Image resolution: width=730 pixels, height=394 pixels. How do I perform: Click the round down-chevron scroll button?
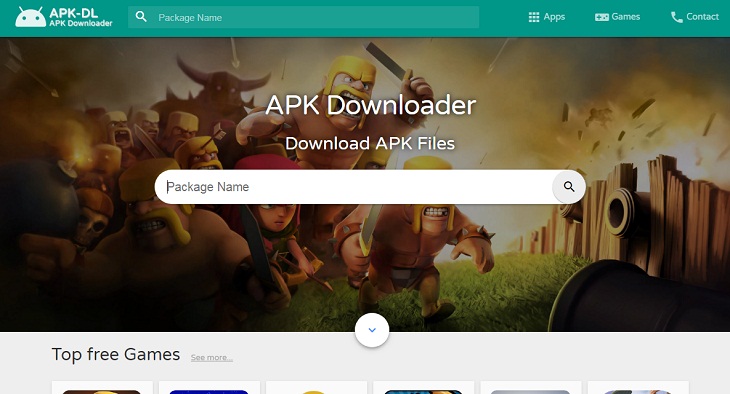point(372,330)
